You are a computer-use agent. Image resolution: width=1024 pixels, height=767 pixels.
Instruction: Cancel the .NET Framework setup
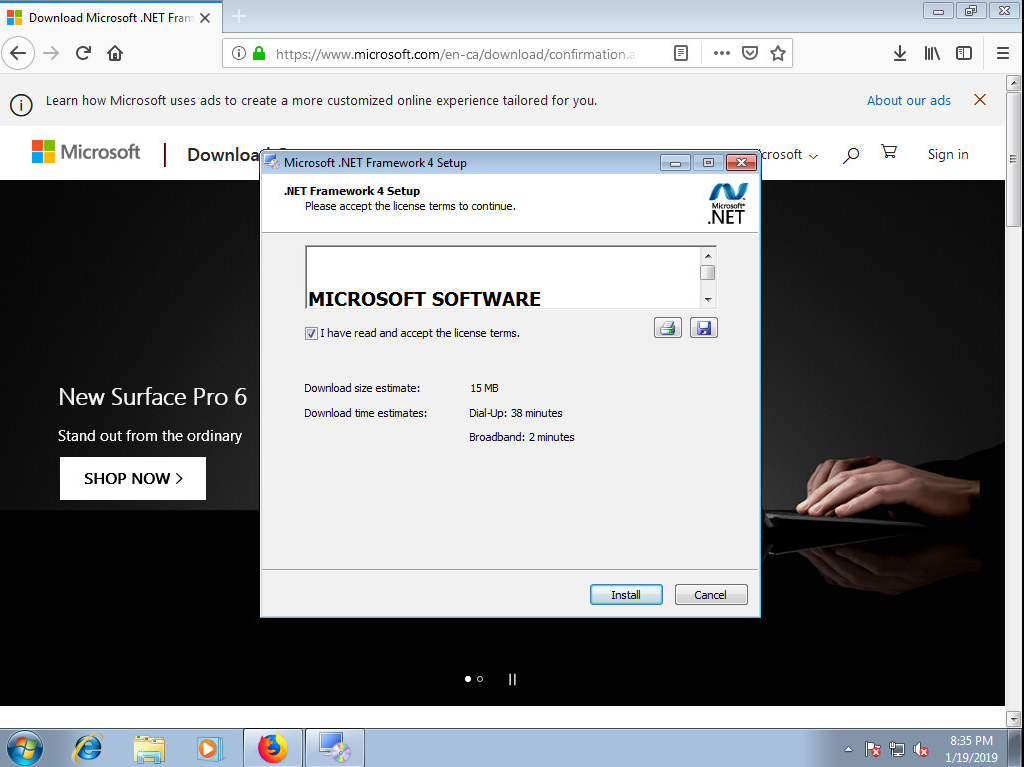(x=711, y=595)
